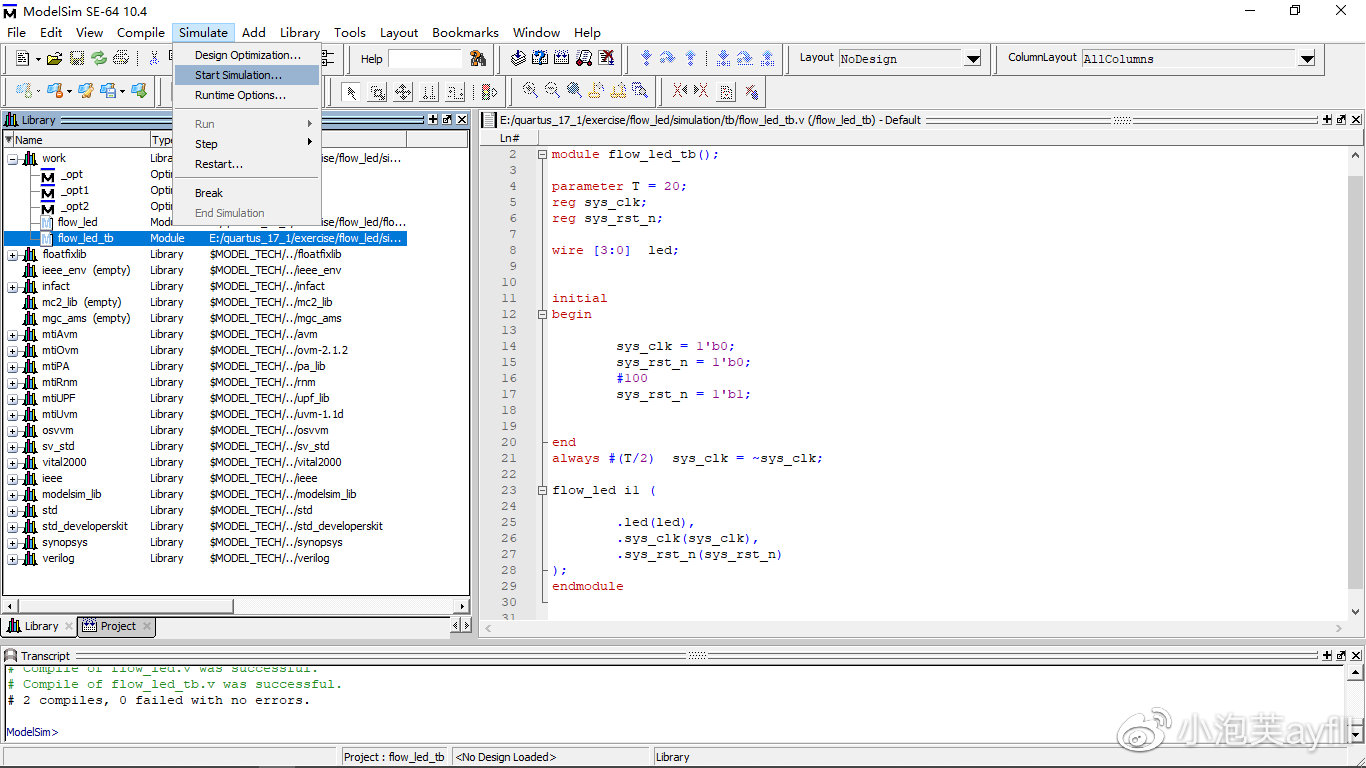
Task: Undock the Library panel with its float icon
Action: [446, 120]
